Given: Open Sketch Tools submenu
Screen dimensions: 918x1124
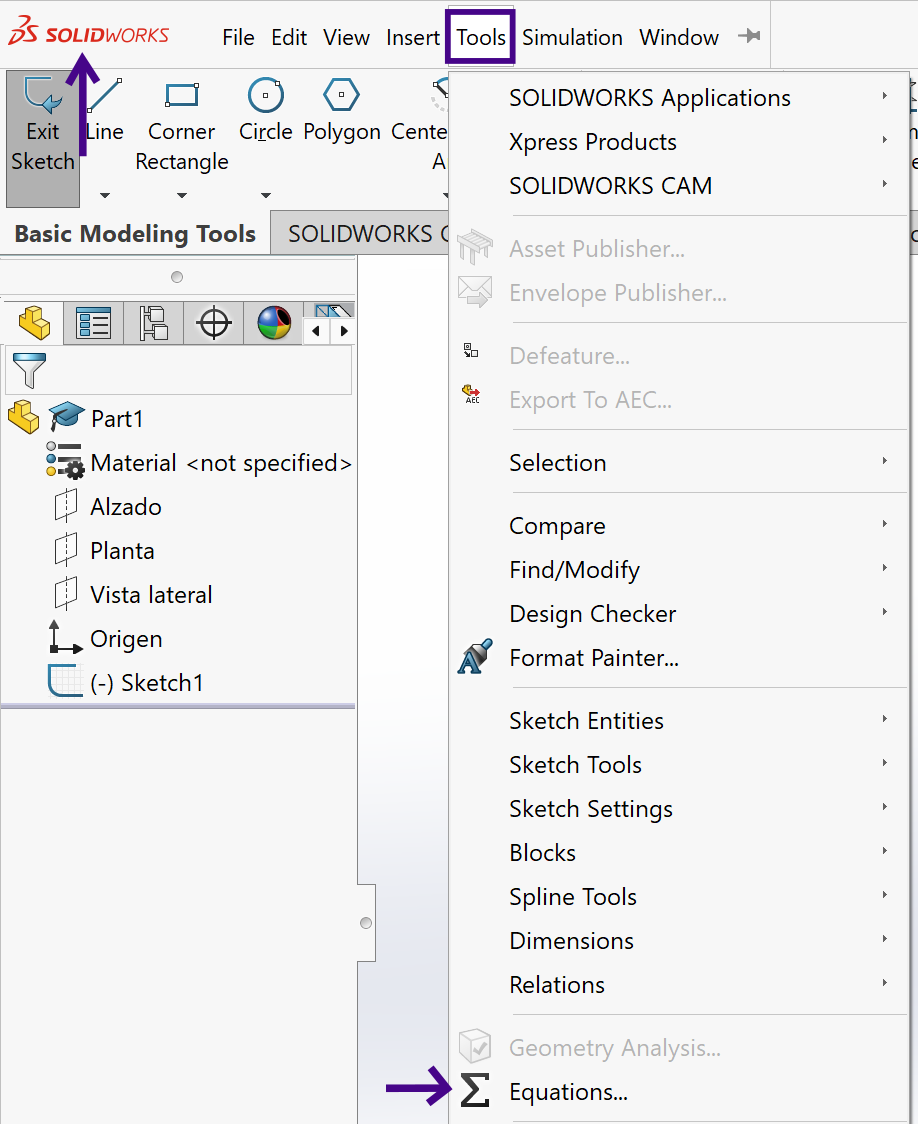Looking at the screenshot, I should coord(679,765).
